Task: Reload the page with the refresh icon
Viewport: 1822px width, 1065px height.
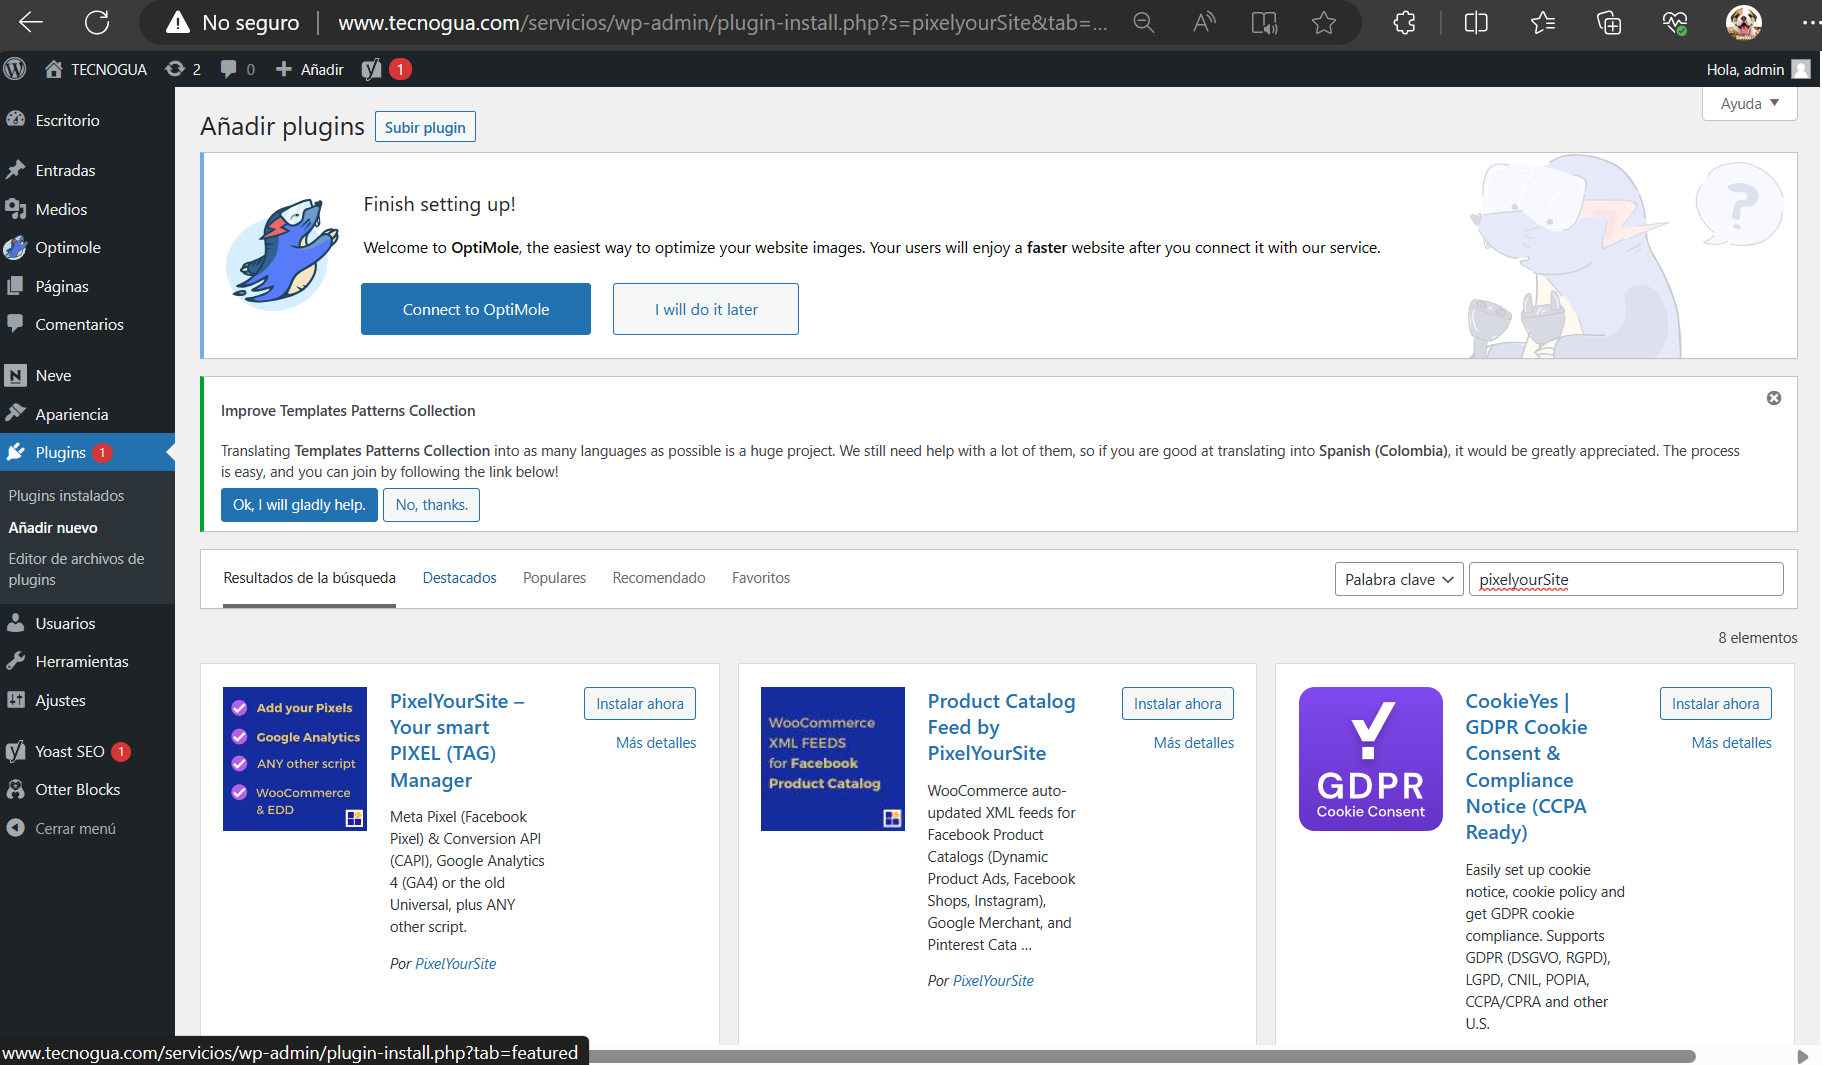Action: pos(97,22)
